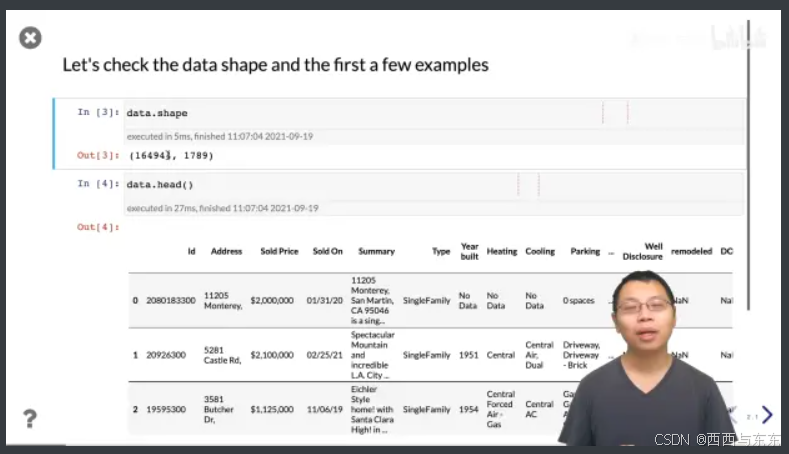Click '0 spaces' parking cell

pos(579,300)
